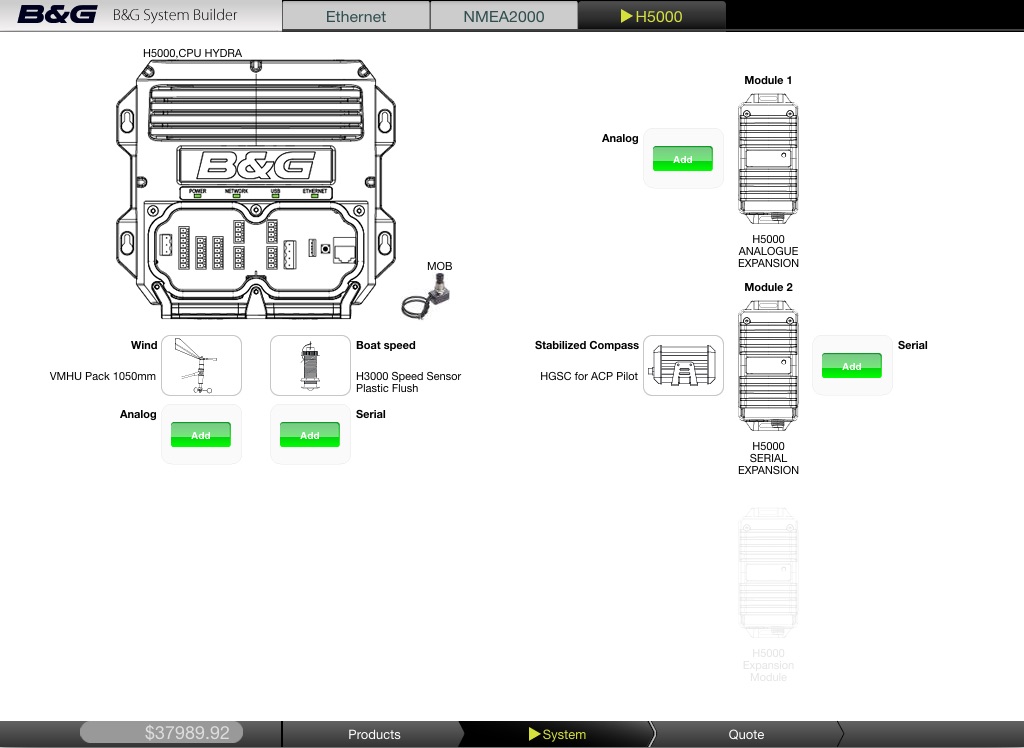Click 'H3000 Speed Sensor Plastic Flush' text

[408, 382]
